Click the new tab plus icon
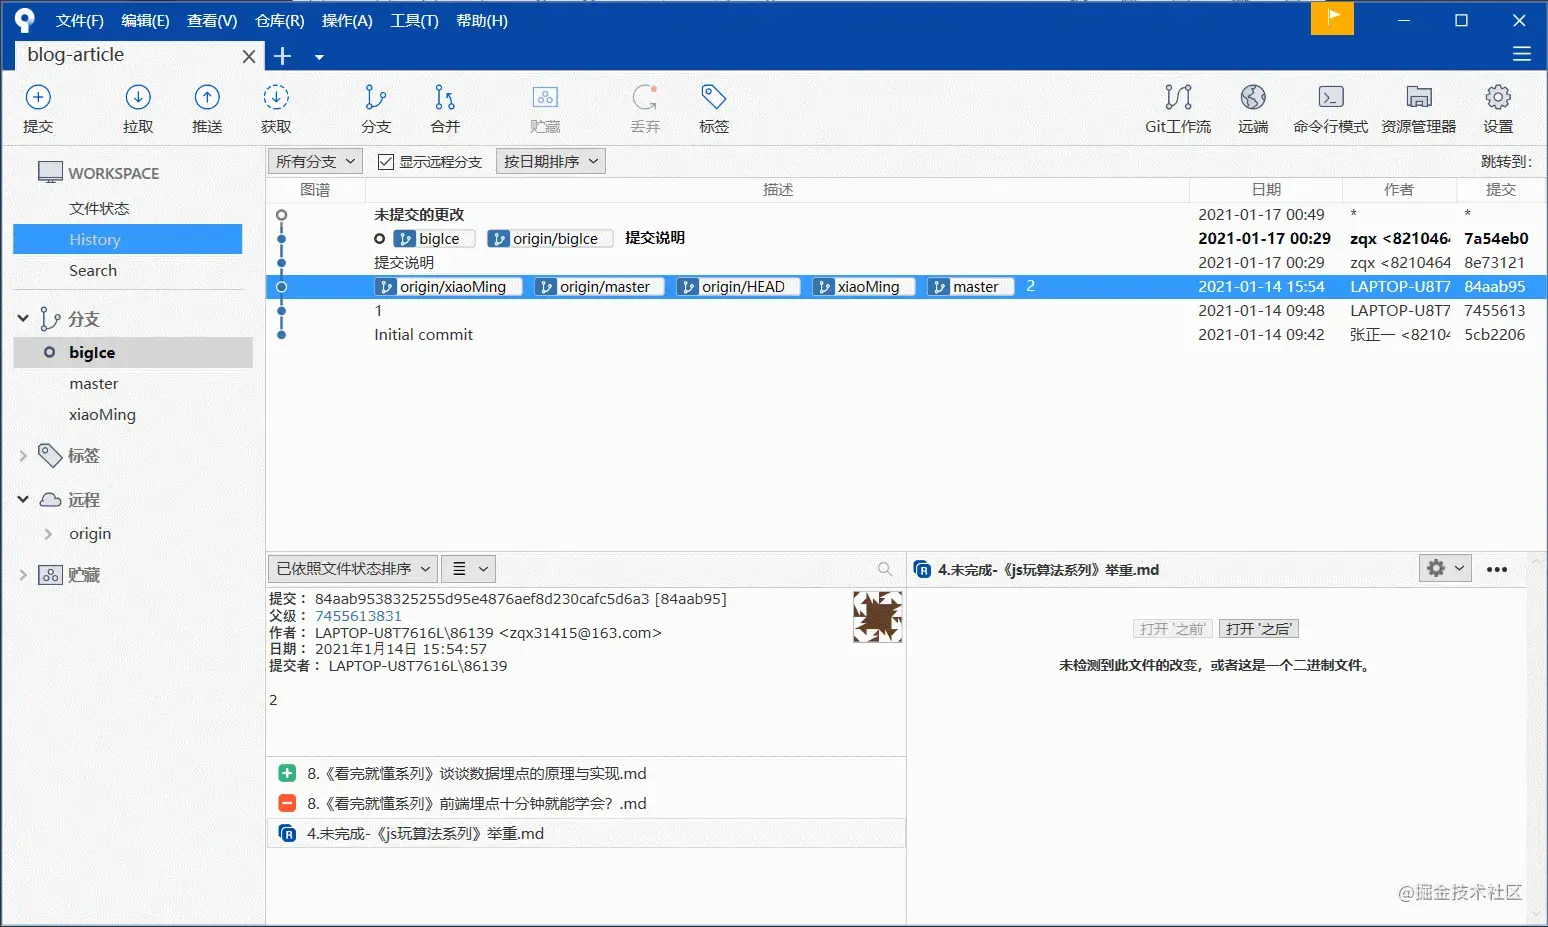This screenshot has height=927, width=1548. 283,56
